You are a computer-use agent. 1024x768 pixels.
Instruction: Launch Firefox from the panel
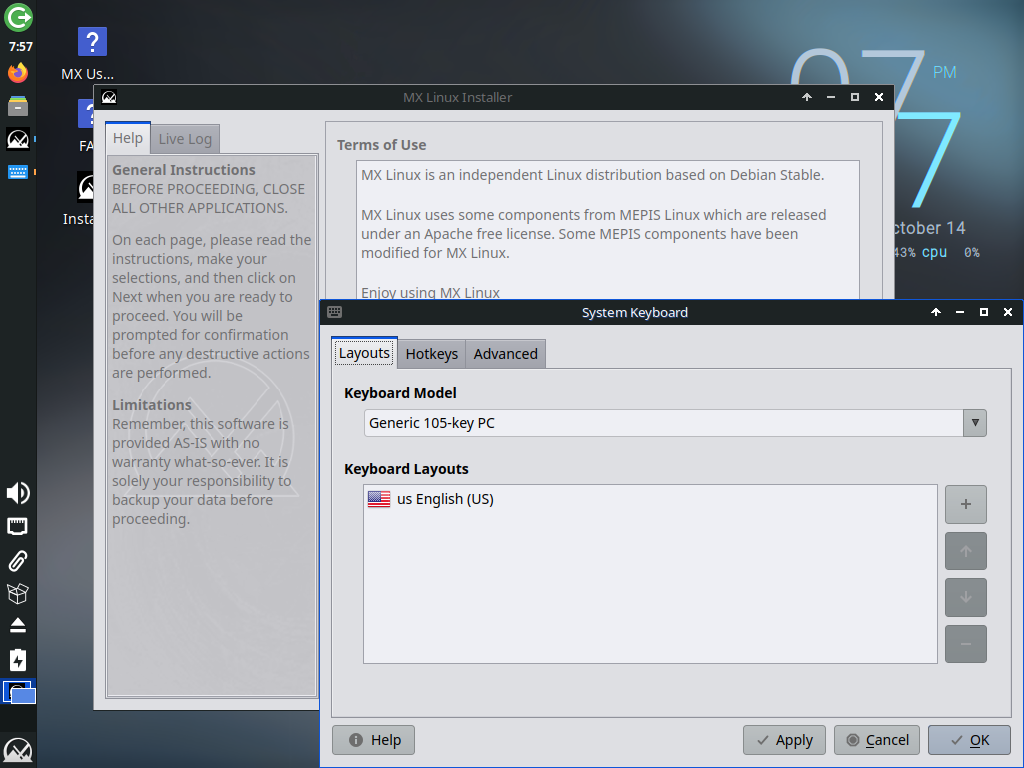pos(18,72)
